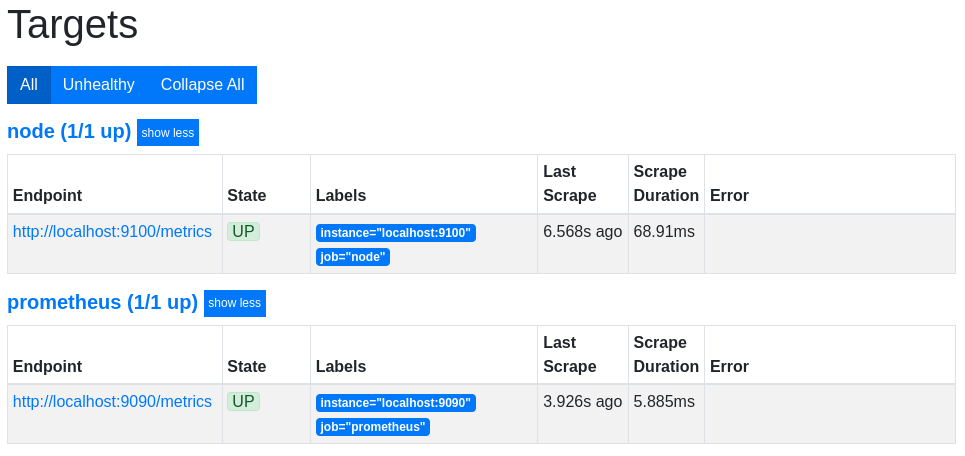Click the job="prometheus" label badge
The image size is (965, 456).
point(373,427)
